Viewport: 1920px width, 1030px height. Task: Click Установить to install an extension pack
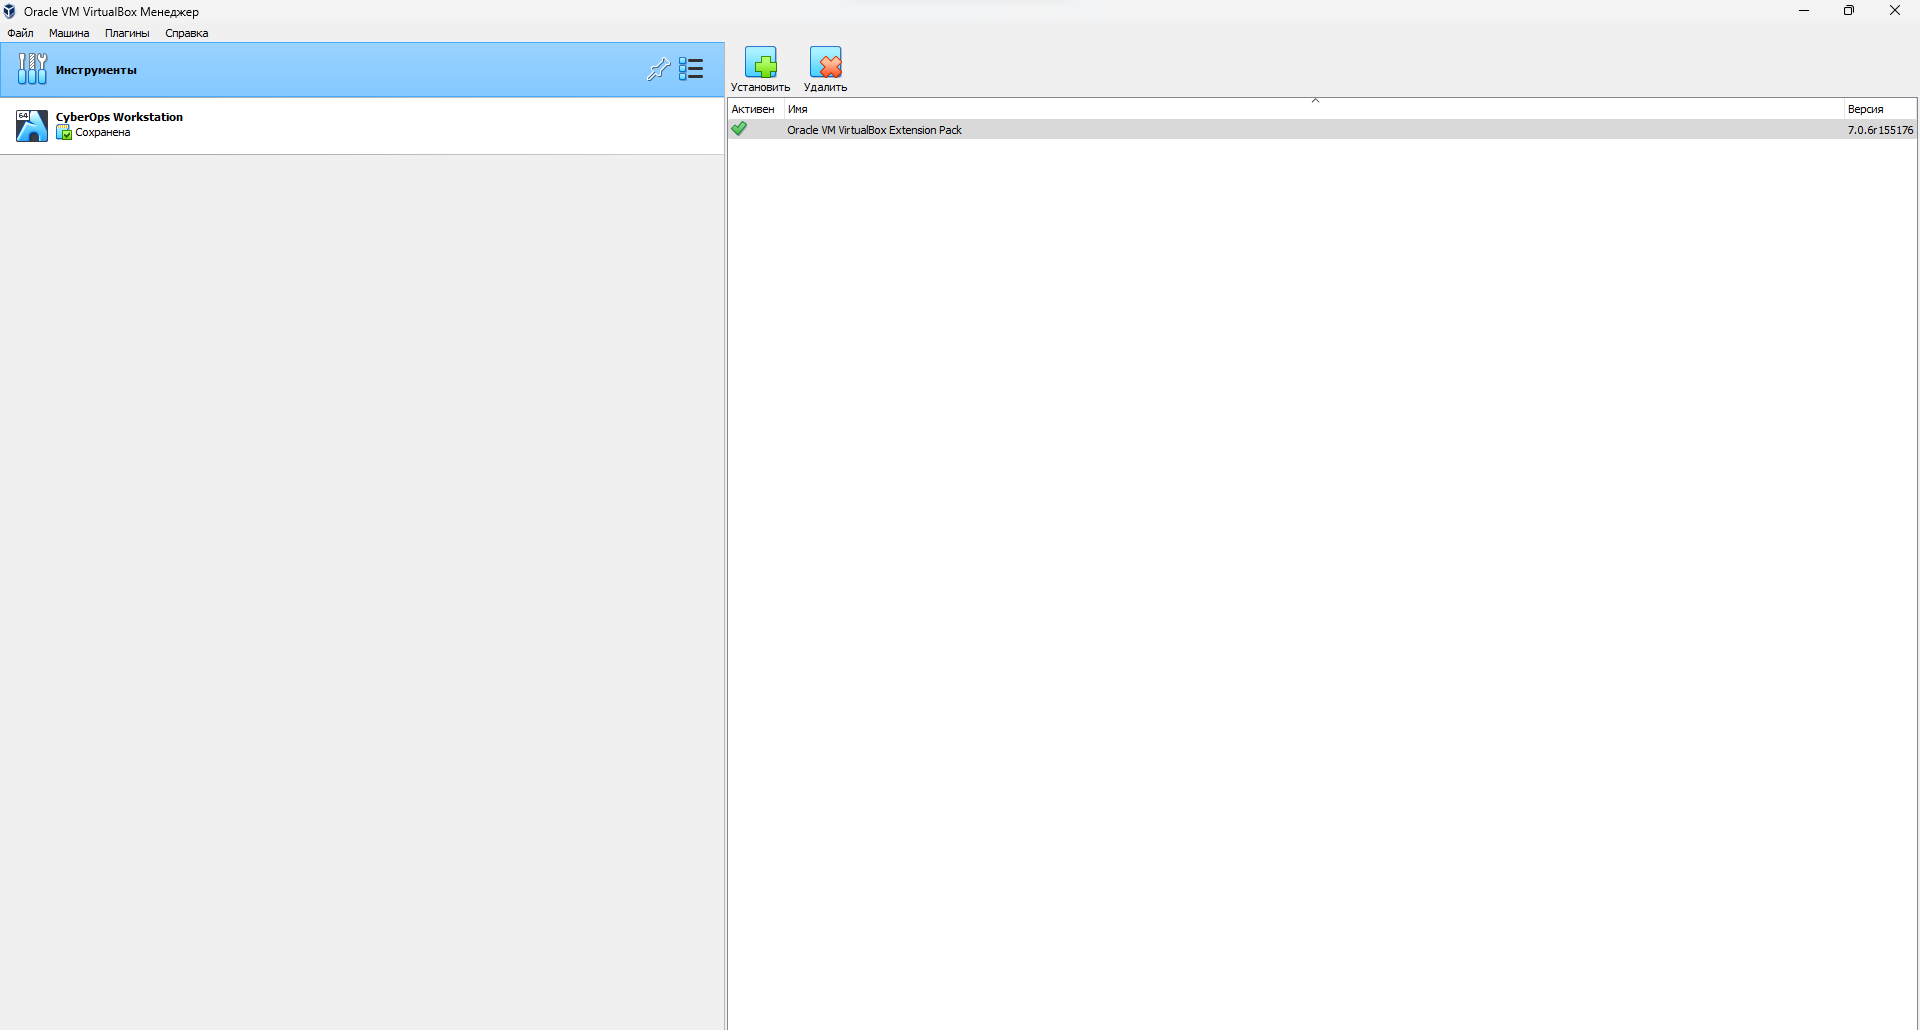pyautogui.click(x=760, y=69)
